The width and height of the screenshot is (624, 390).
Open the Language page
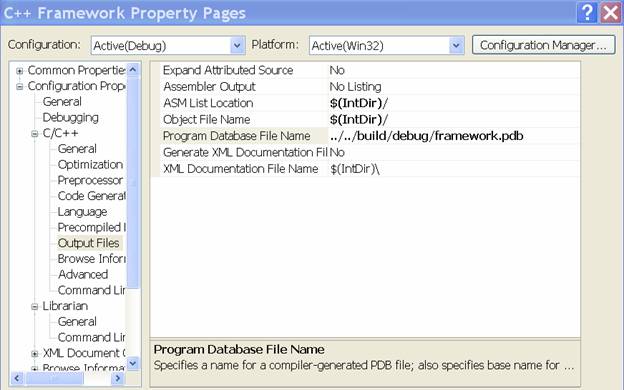point(82,212)
